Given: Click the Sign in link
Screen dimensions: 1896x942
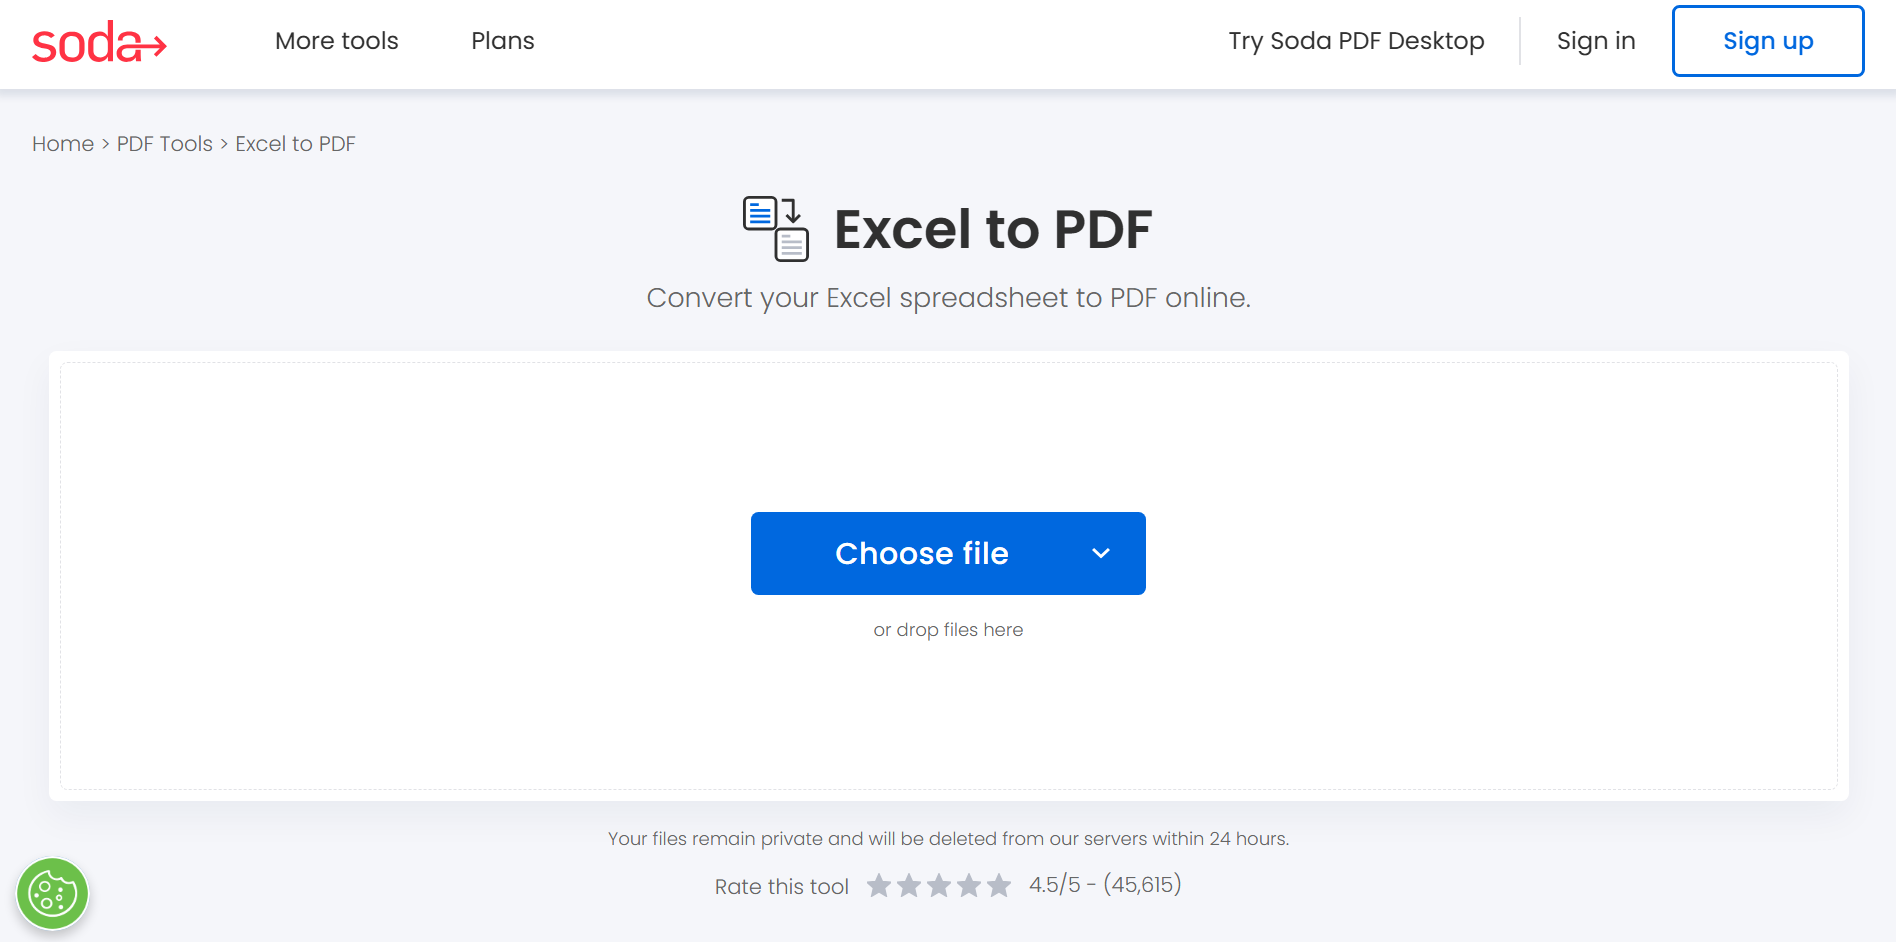Looking at the screenshot, I should (1596, 41).
